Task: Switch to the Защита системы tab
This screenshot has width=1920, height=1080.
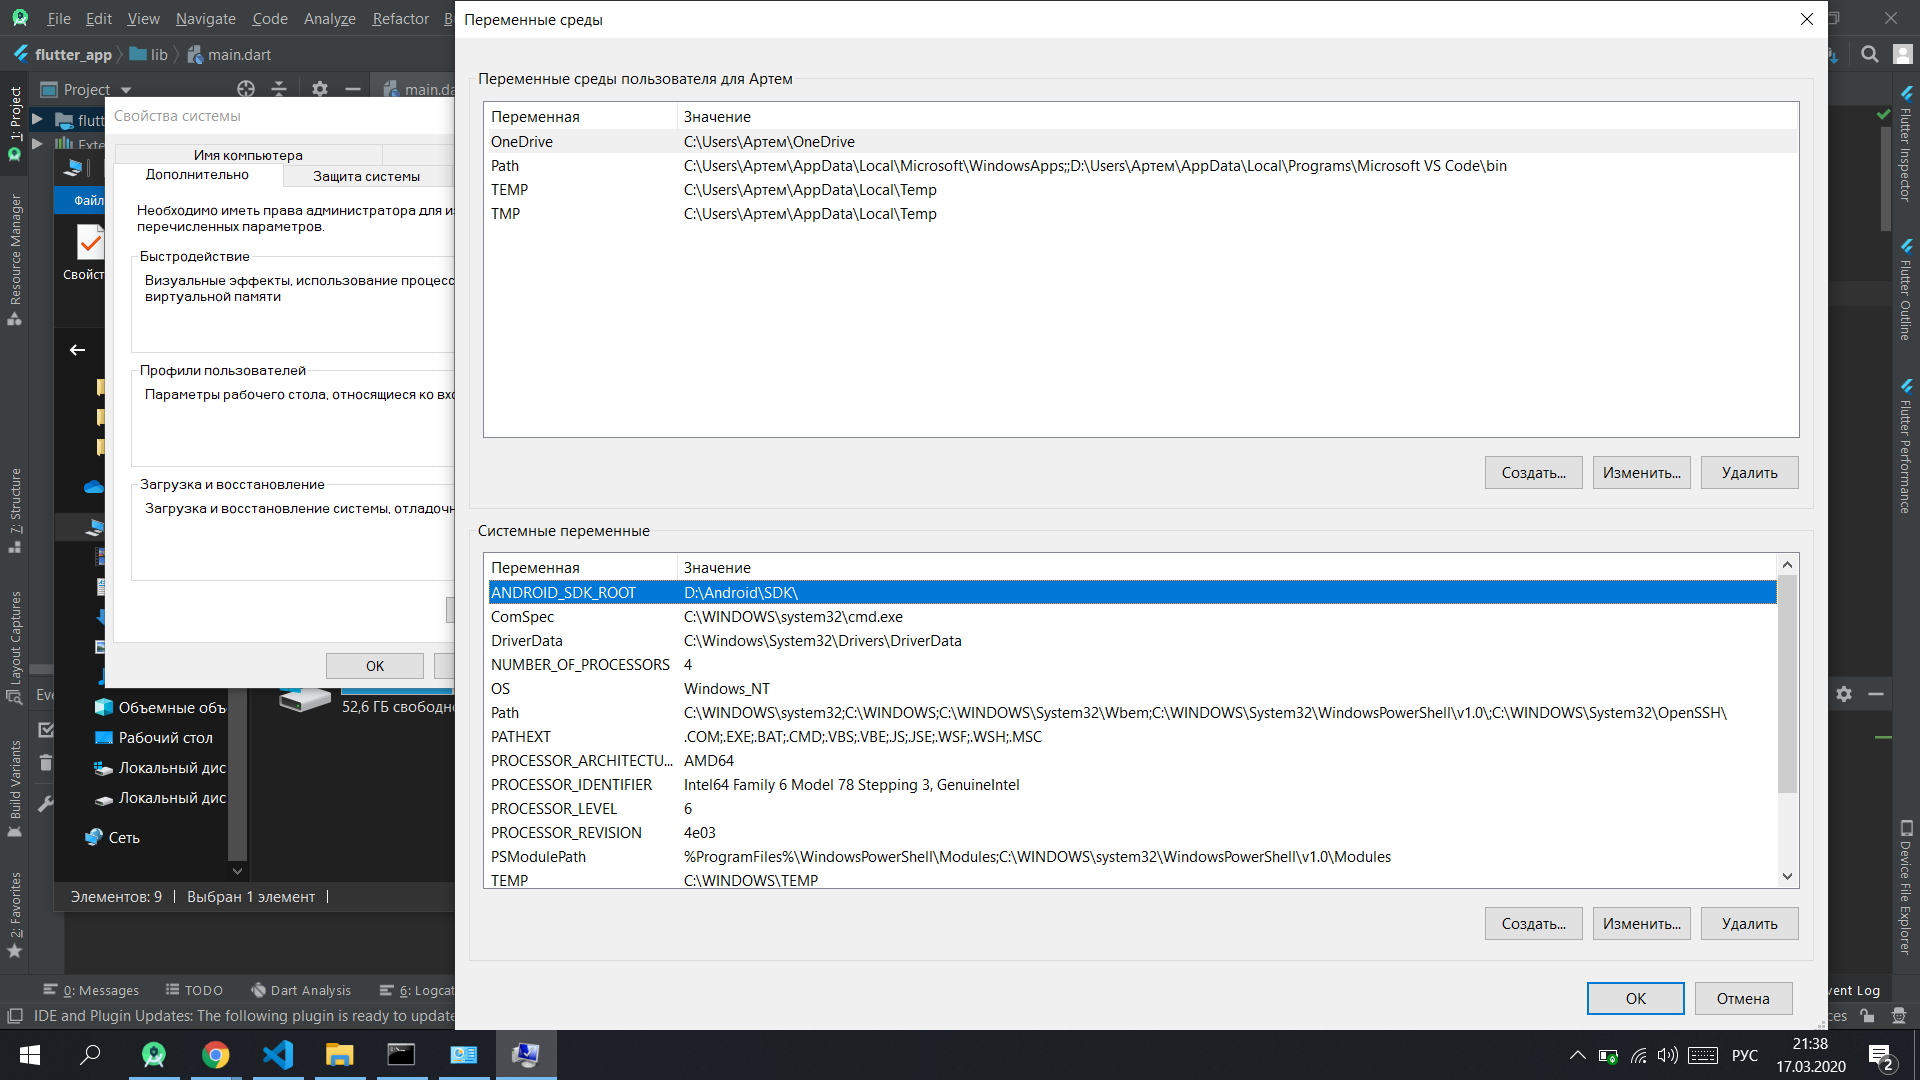Action: [366, 176]
